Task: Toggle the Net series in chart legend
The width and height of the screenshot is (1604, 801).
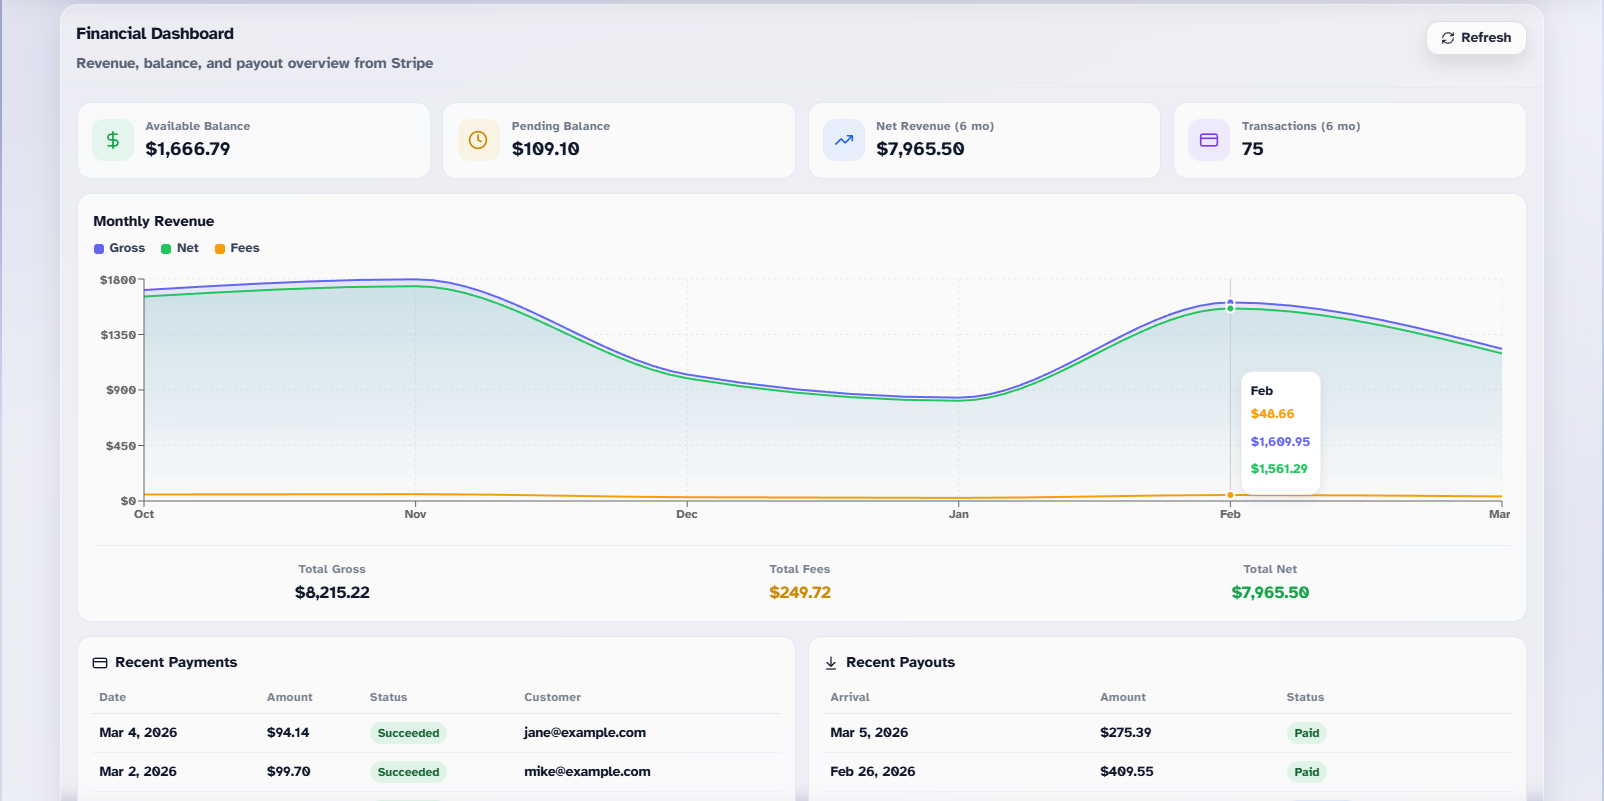Action: 181,248
